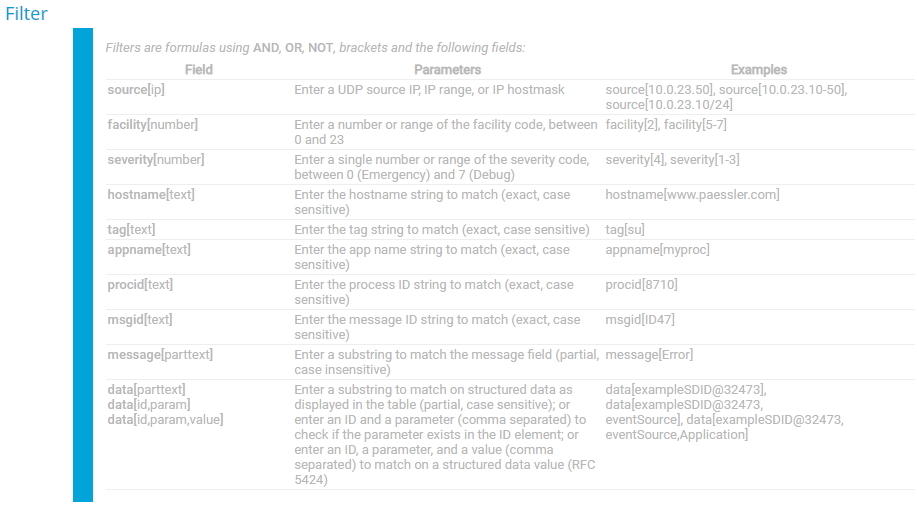Click the severity[number] field name

click(x=155, y=160)
